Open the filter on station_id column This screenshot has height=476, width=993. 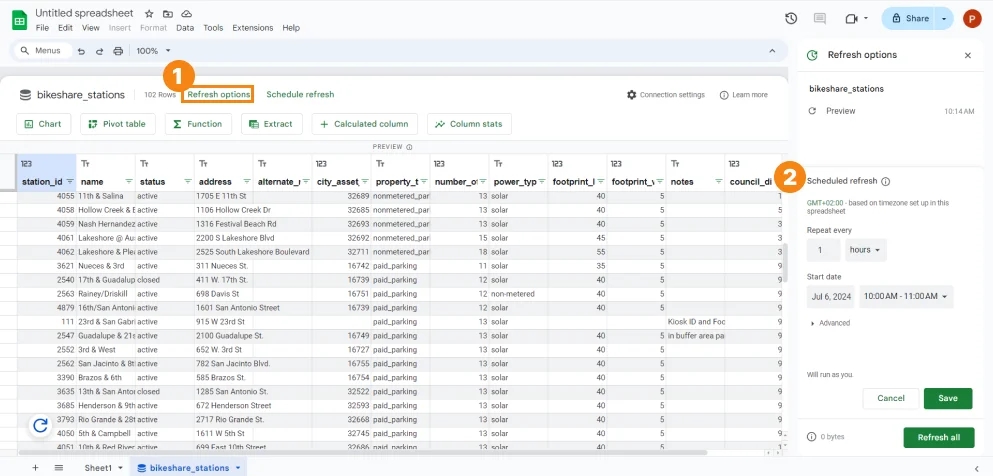tap(70, 182)
